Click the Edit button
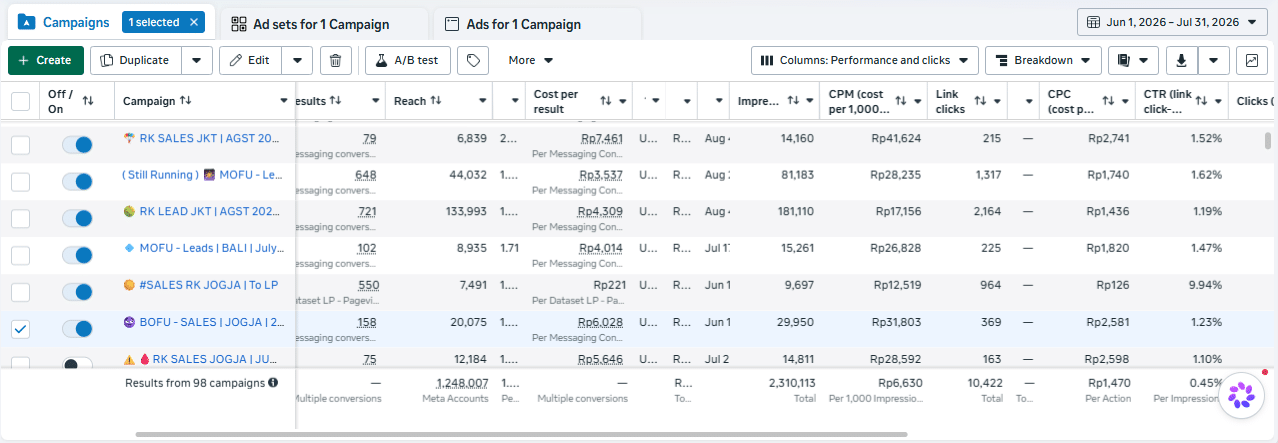 pyautogui.click(x=250, y=60)
